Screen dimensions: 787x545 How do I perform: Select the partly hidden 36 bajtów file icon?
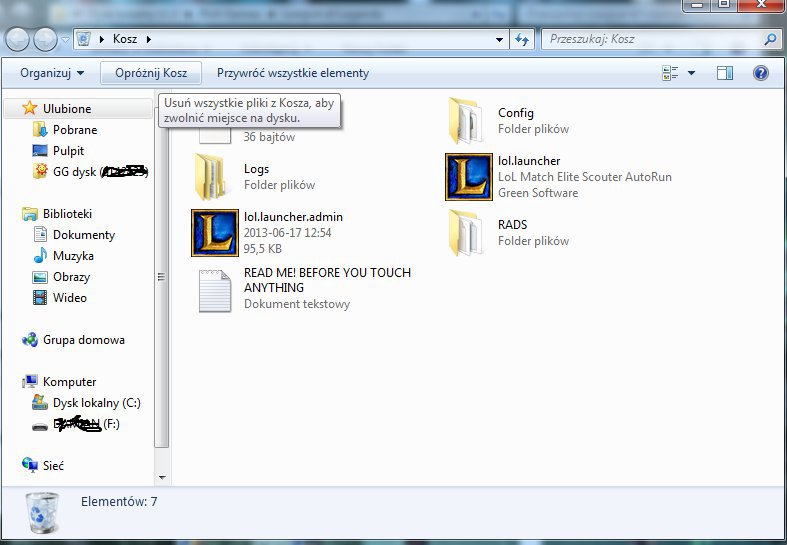click(x=215, y=134)
